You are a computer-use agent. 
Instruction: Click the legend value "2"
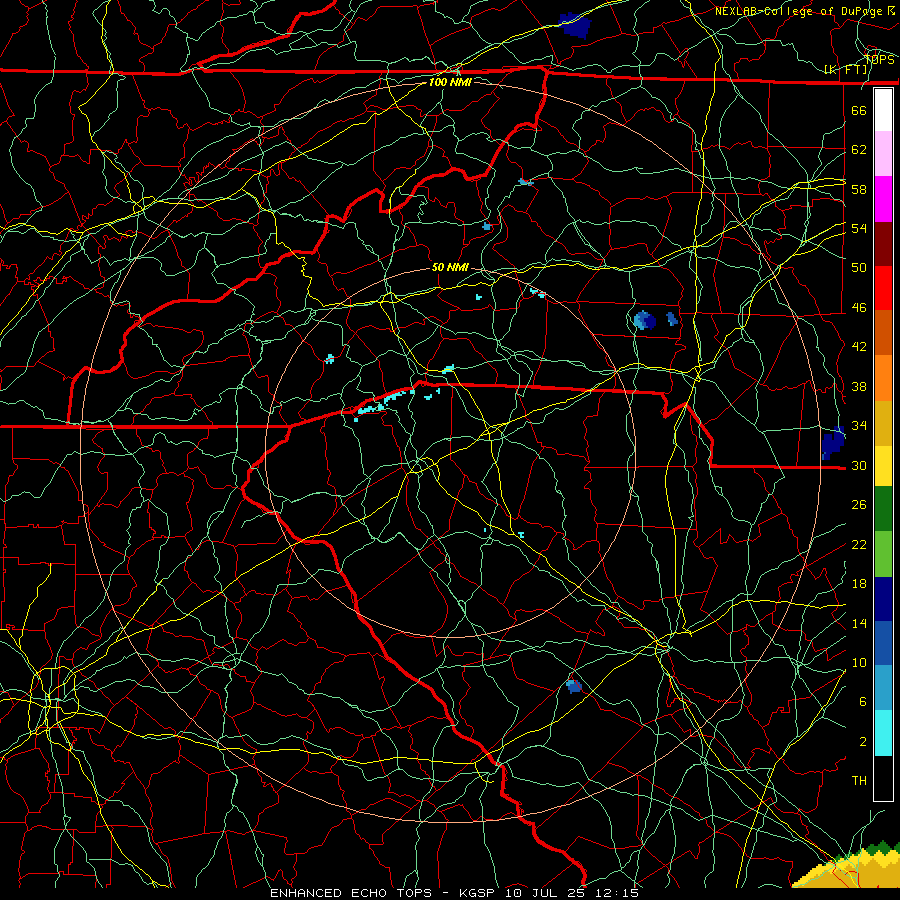point(863,742)
